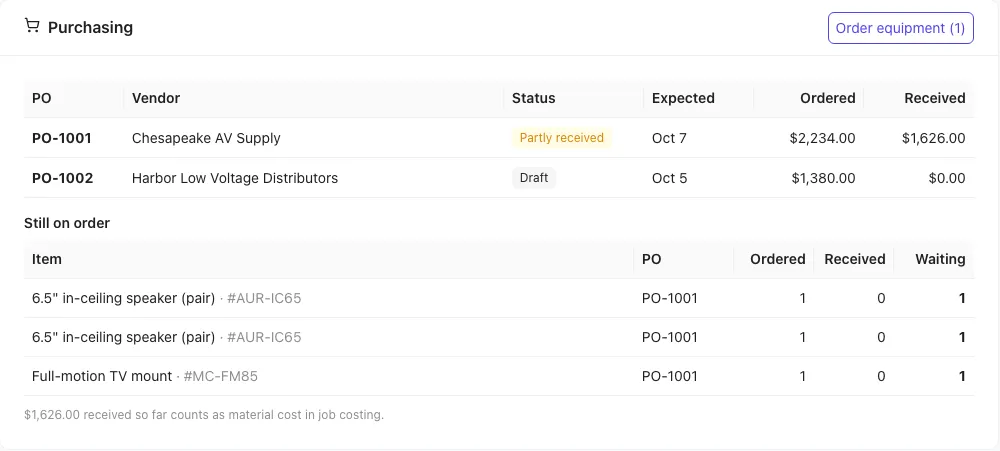Click the Draft status badge

534,178
